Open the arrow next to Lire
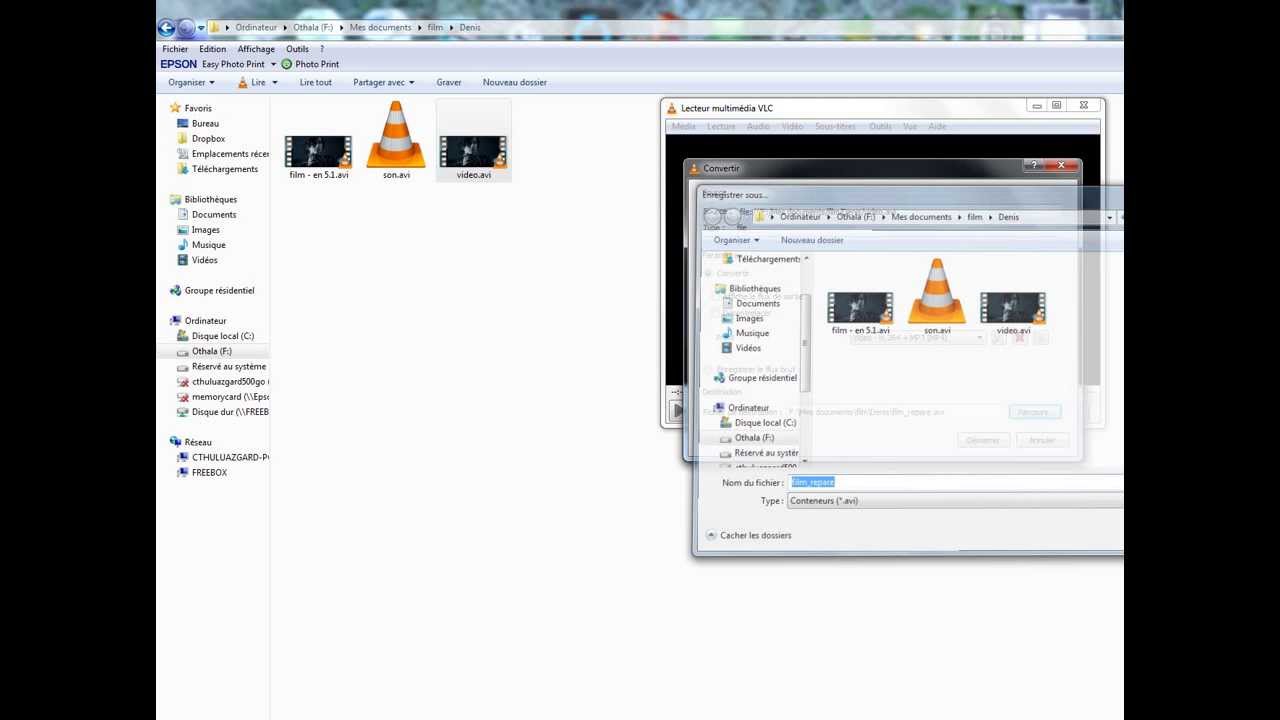This screenshot has width=1280, height=720. (274, 82)
